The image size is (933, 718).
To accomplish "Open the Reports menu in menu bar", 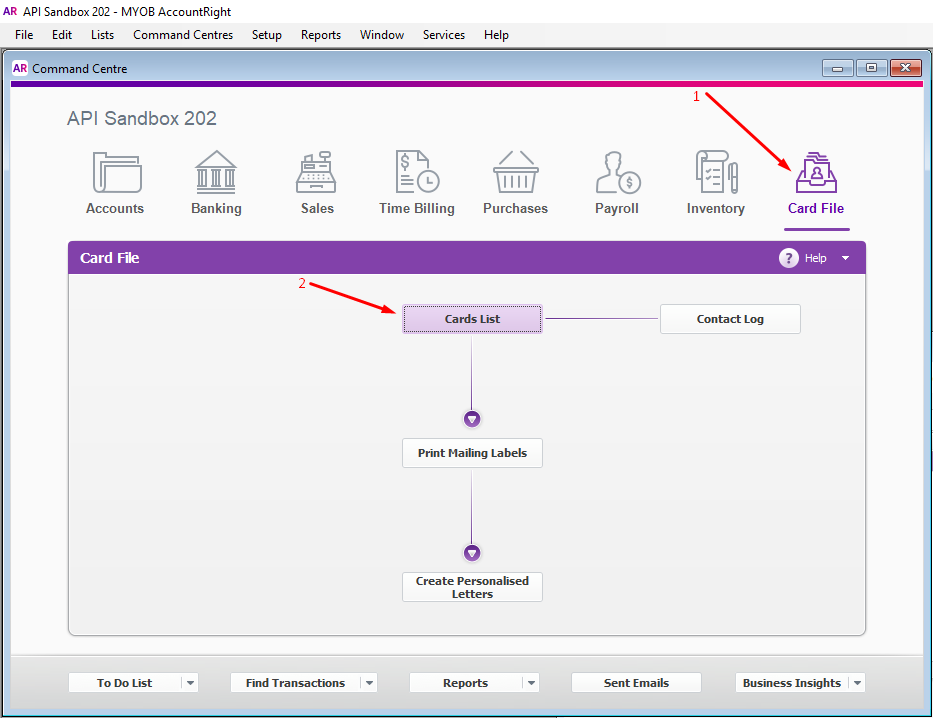I will (321, 35).
